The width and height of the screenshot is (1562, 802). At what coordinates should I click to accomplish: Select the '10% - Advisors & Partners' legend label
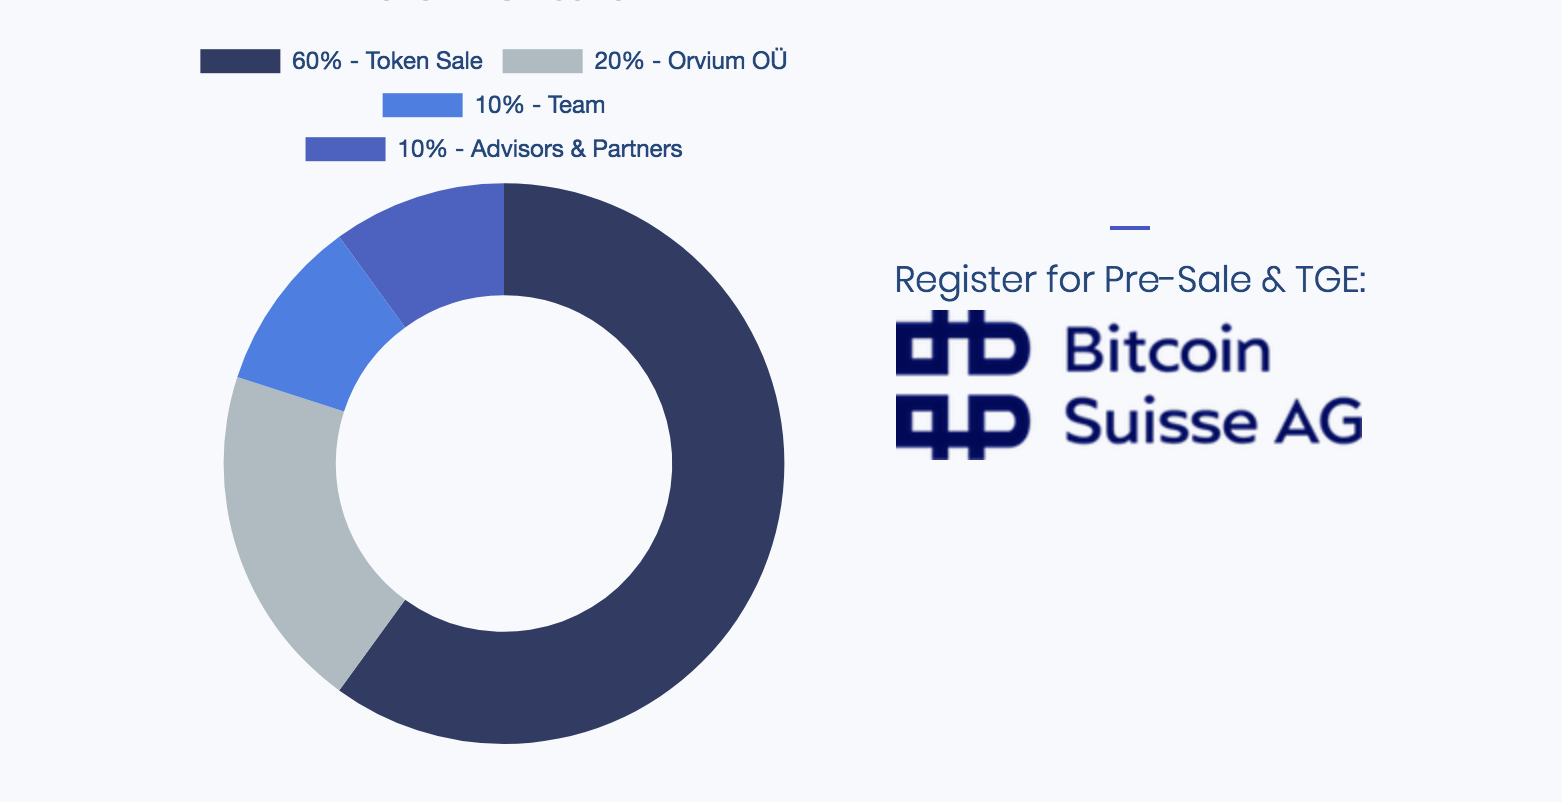tap(540, 149)
